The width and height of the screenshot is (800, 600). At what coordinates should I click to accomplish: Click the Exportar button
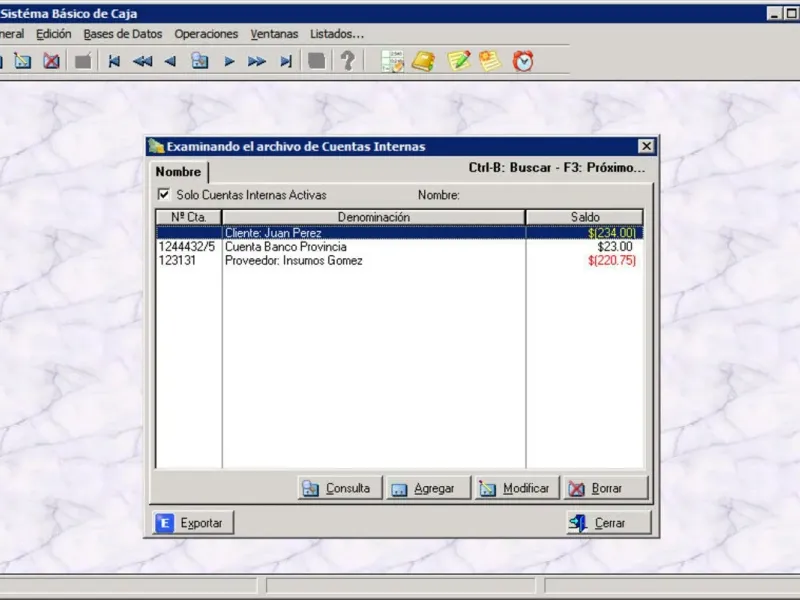click(193, 523)
